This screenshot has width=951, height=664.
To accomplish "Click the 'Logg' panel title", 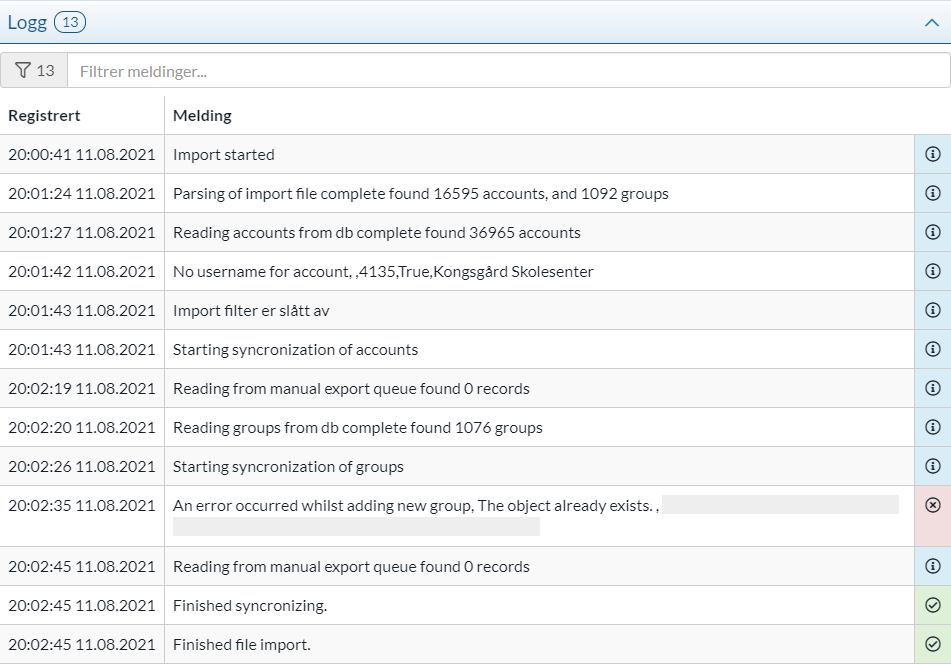I will (27, 22).
